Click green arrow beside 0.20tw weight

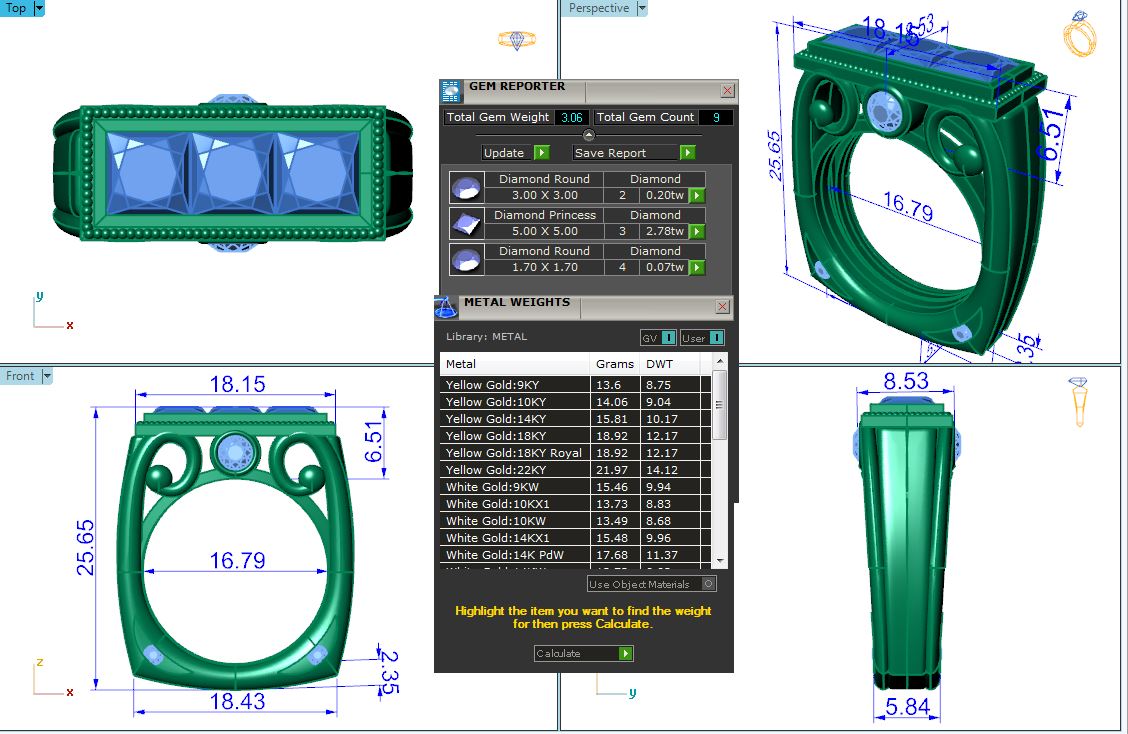697,195
